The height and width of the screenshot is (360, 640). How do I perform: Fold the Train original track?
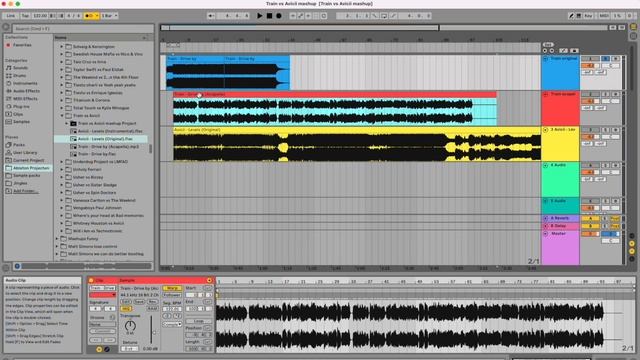545,59
